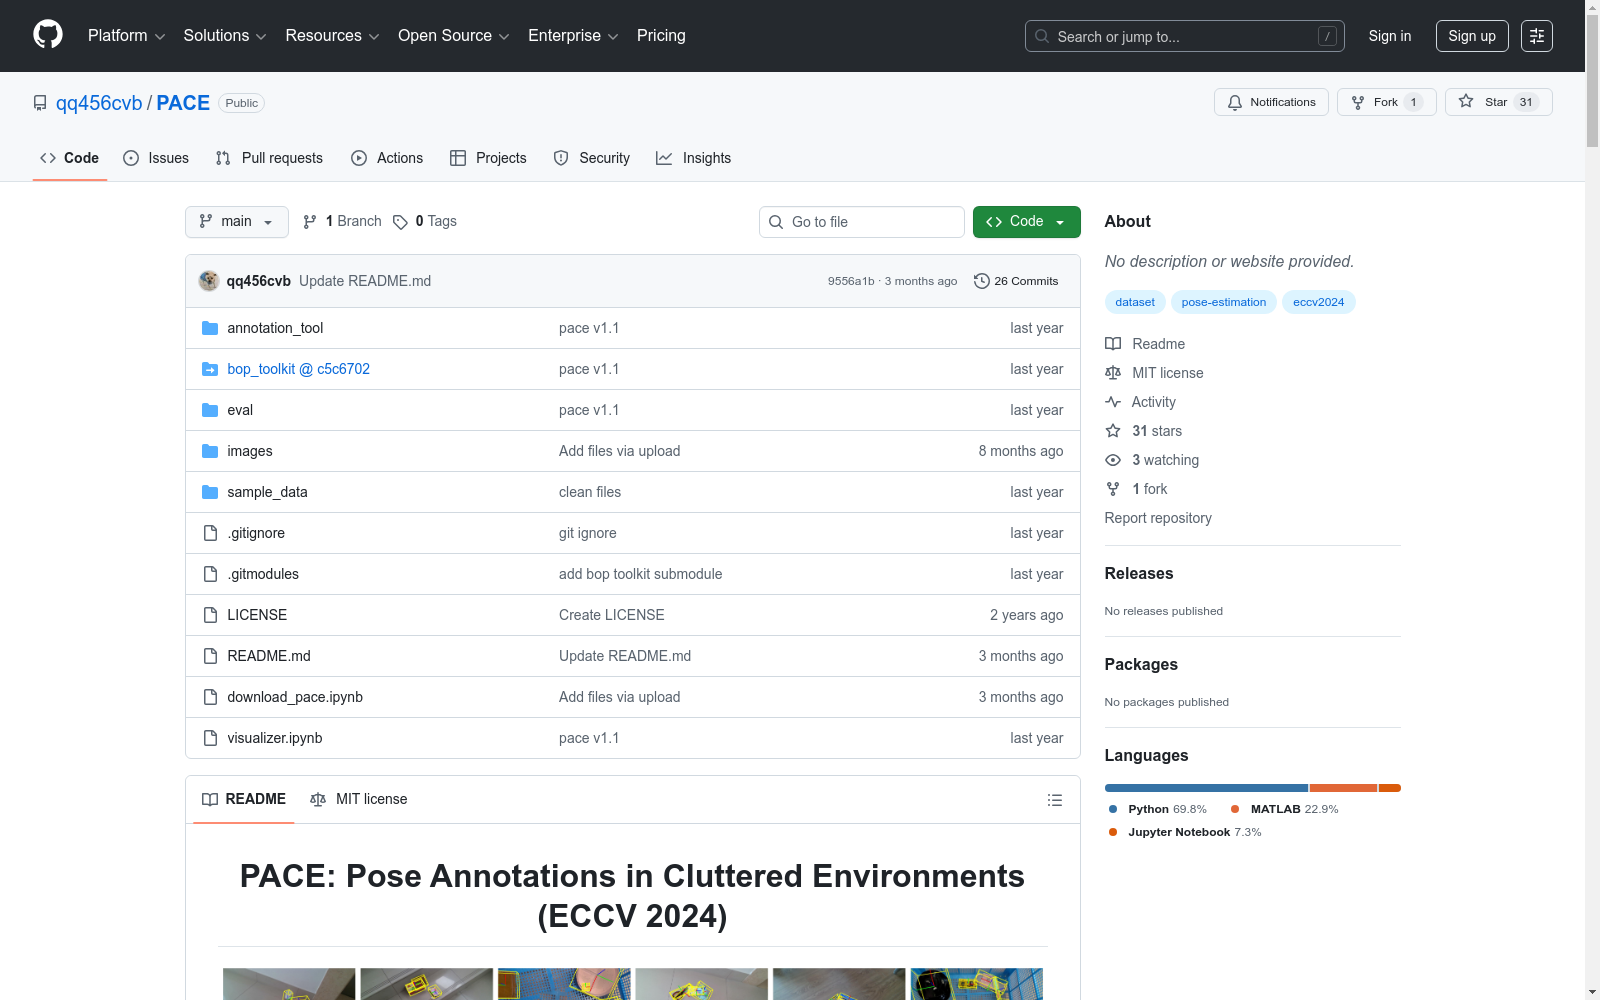This screenshot has width=1600, height=1000.
Task: View 1 Branch list
Action: [x=342, y=221]
